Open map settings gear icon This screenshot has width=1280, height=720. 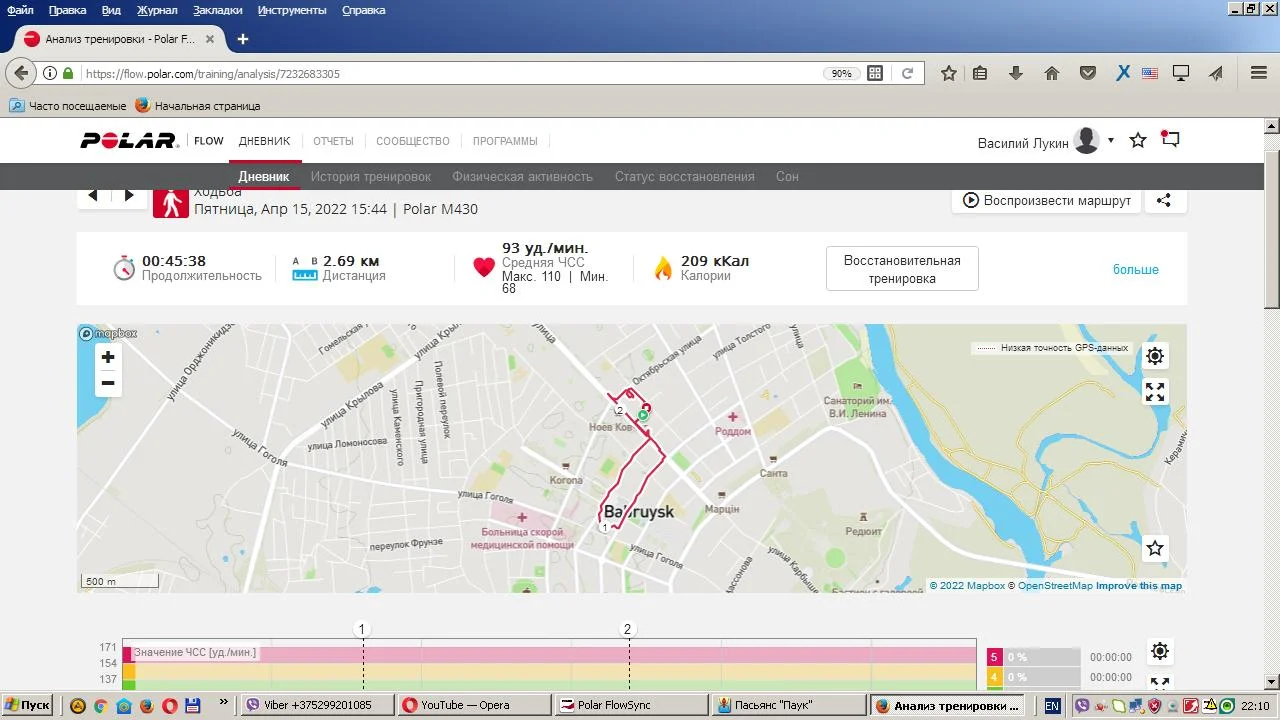point(1155,356)
